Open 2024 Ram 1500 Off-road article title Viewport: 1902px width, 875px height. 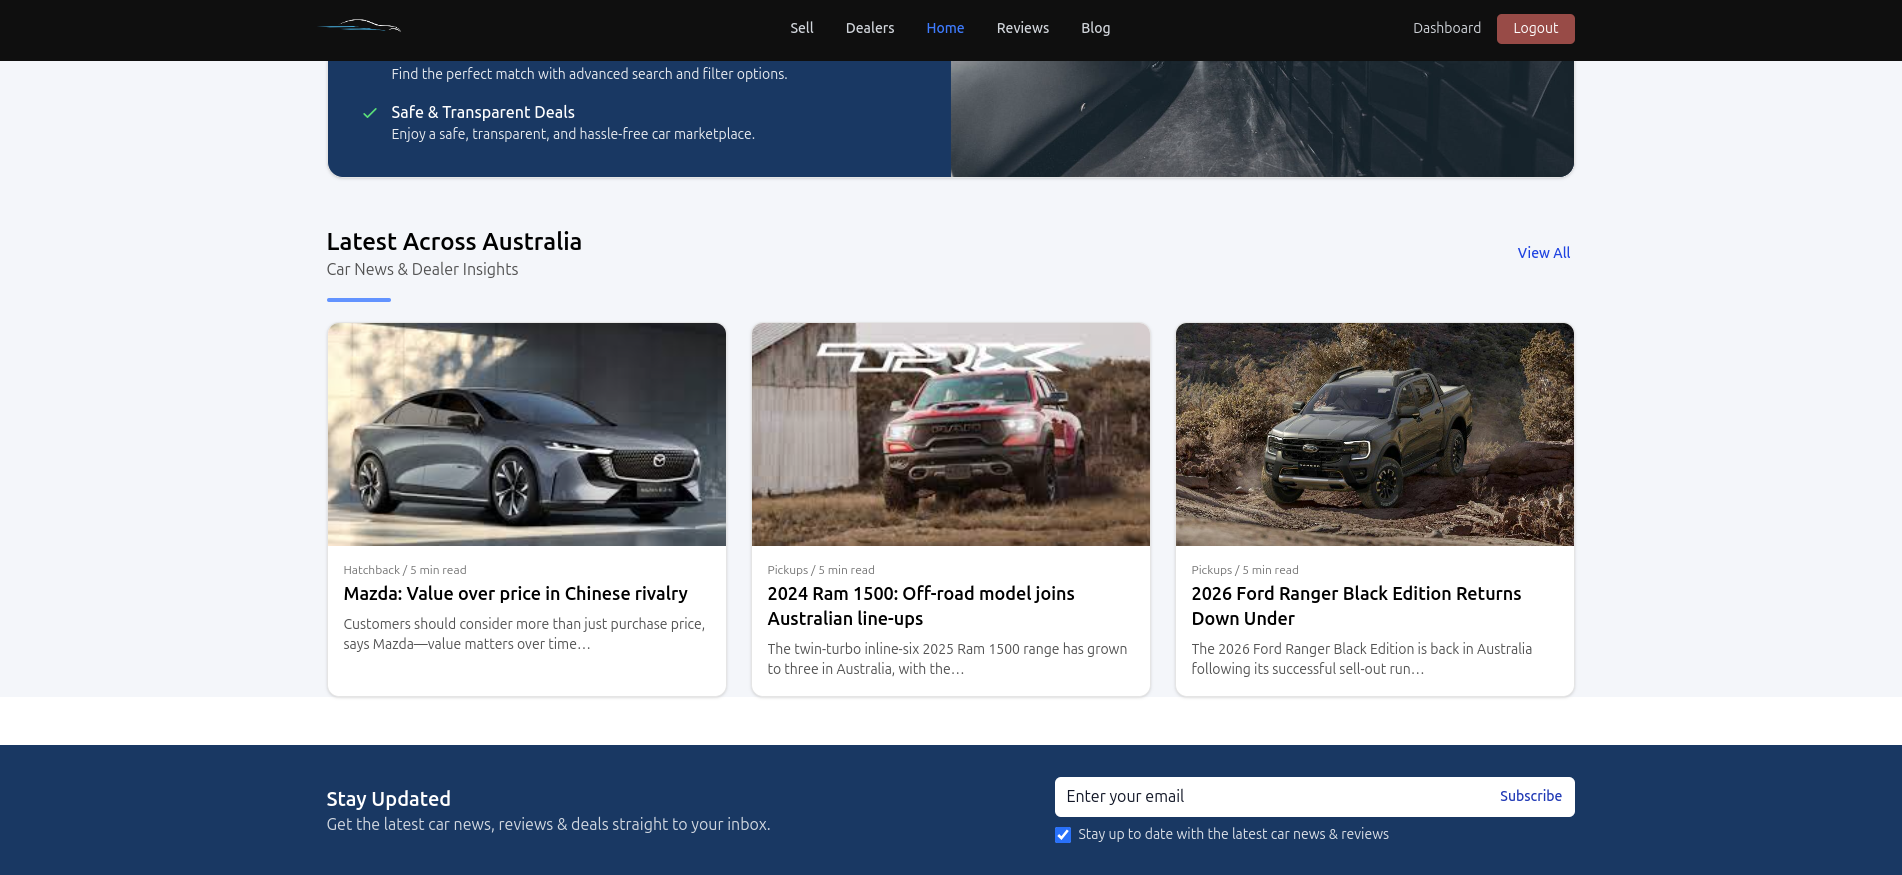921,606
